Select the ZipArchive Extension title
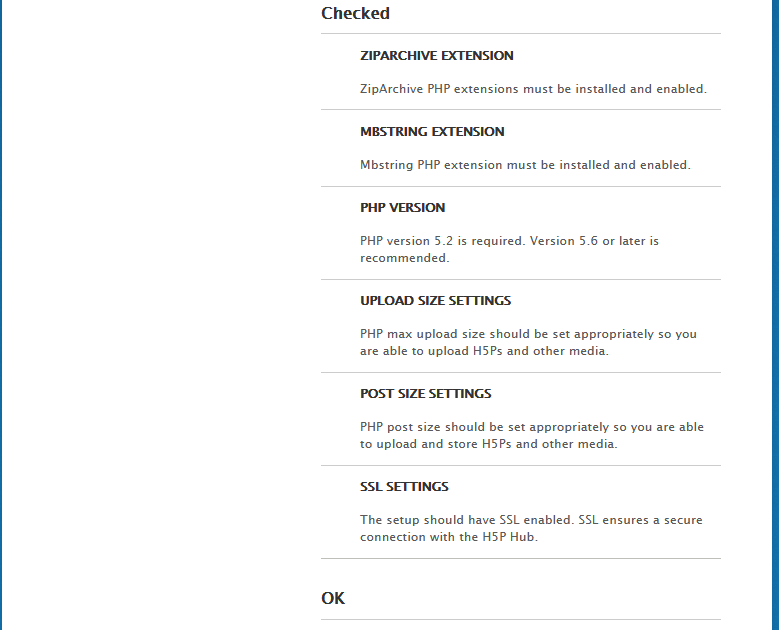Viewport: 779px width, 630px height. 437,56
